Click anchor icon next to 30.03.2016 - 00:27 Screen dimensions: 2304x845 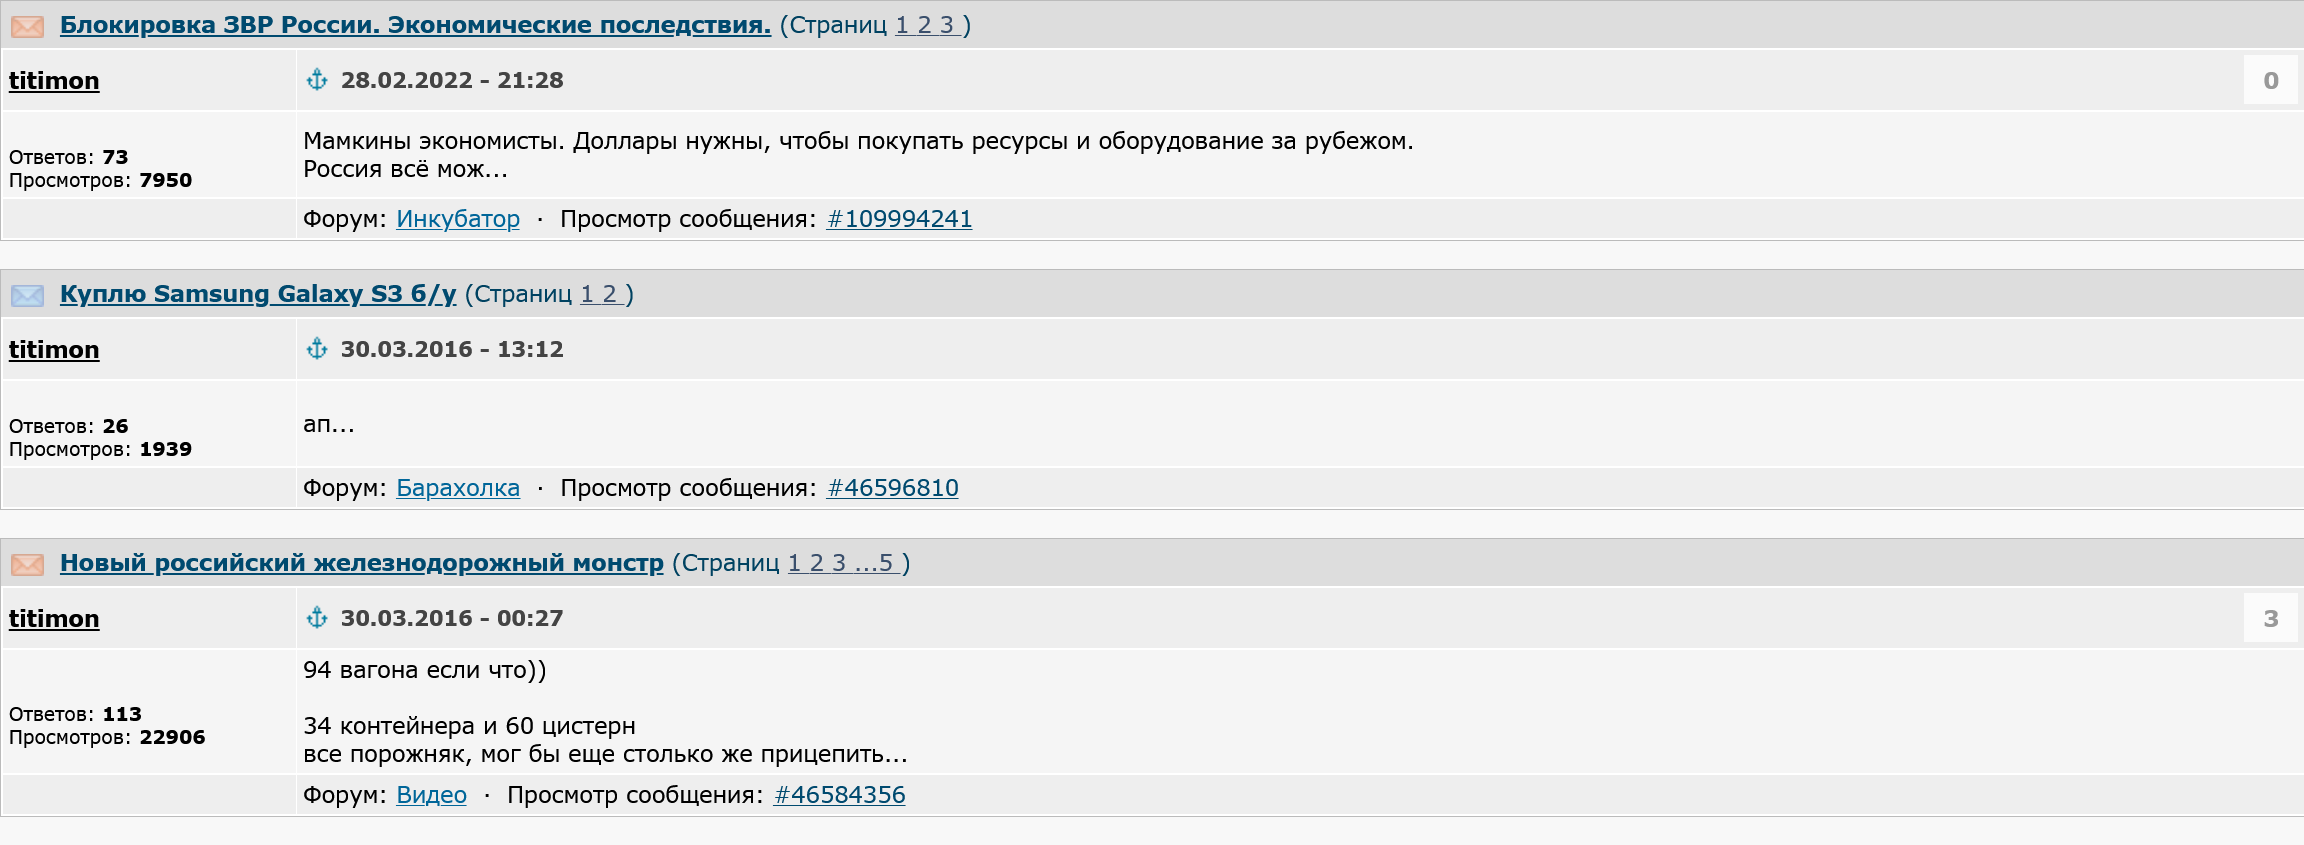(317, 618)
